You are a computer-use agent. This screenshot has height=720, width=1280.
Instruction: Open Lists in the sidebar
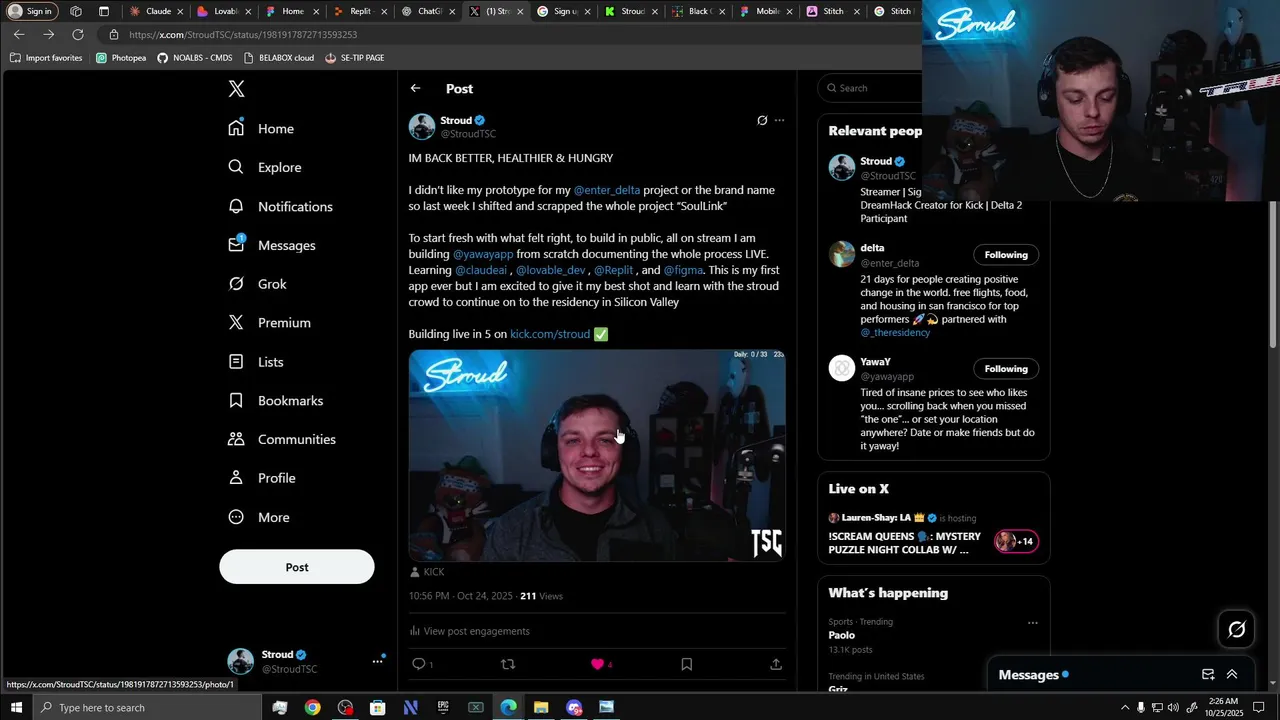(x=255, y=361)
